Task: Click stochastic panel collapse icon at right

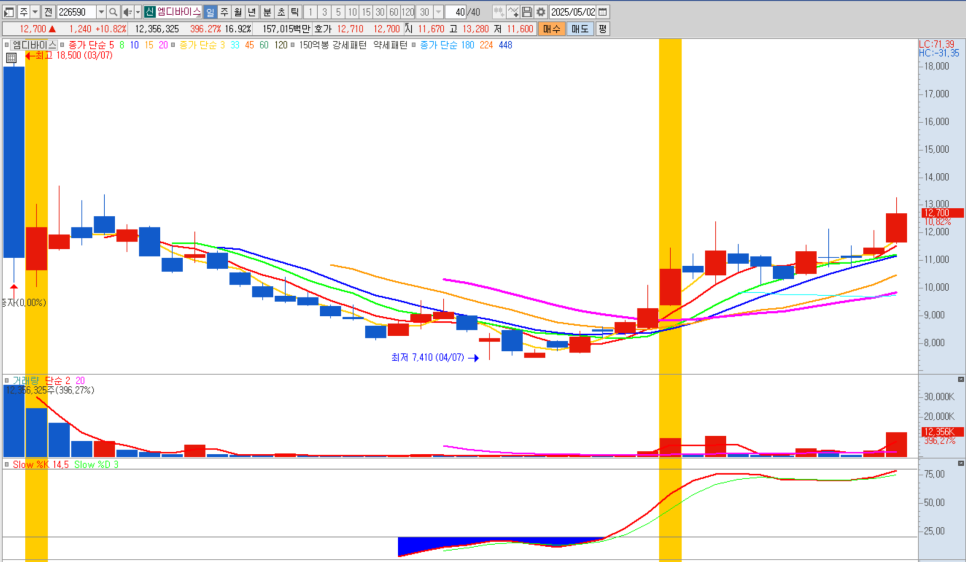Action: (960, 463)
